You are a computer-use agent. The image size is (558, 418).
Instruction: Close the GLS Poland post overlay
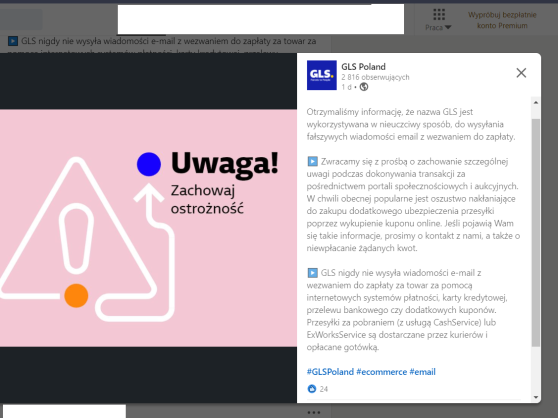[x=521, y=73]
